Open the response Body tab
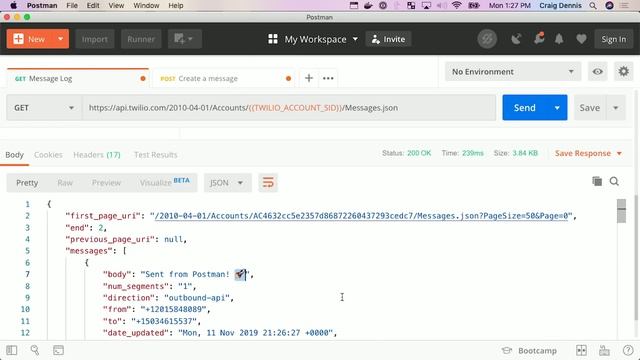 pos(14,155)
